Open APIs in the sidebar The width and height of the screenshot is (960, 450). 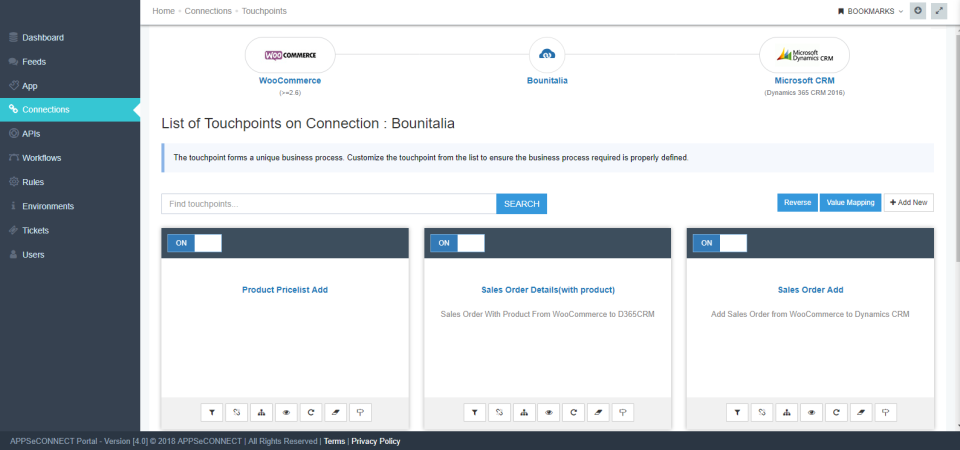70,133
